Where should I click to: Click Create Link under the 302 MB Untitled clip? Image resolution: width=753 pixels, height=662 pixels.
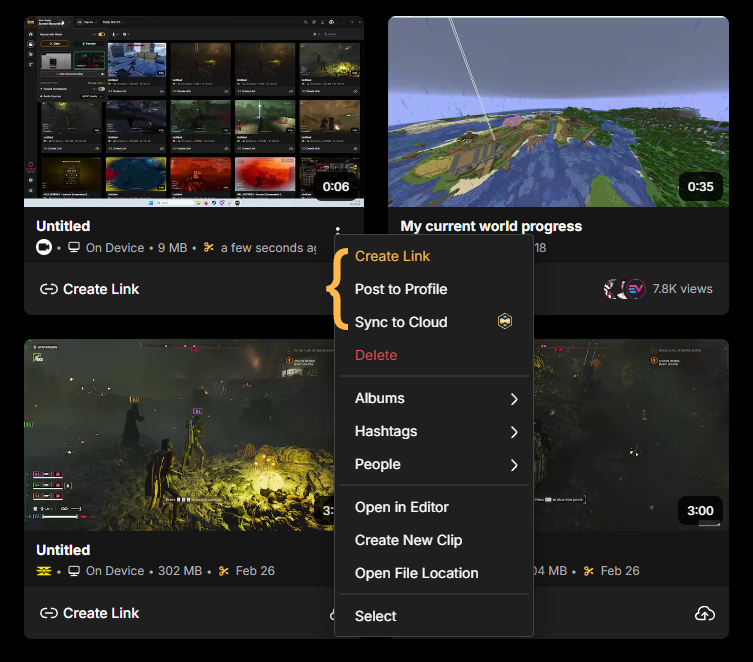[90, 613]
